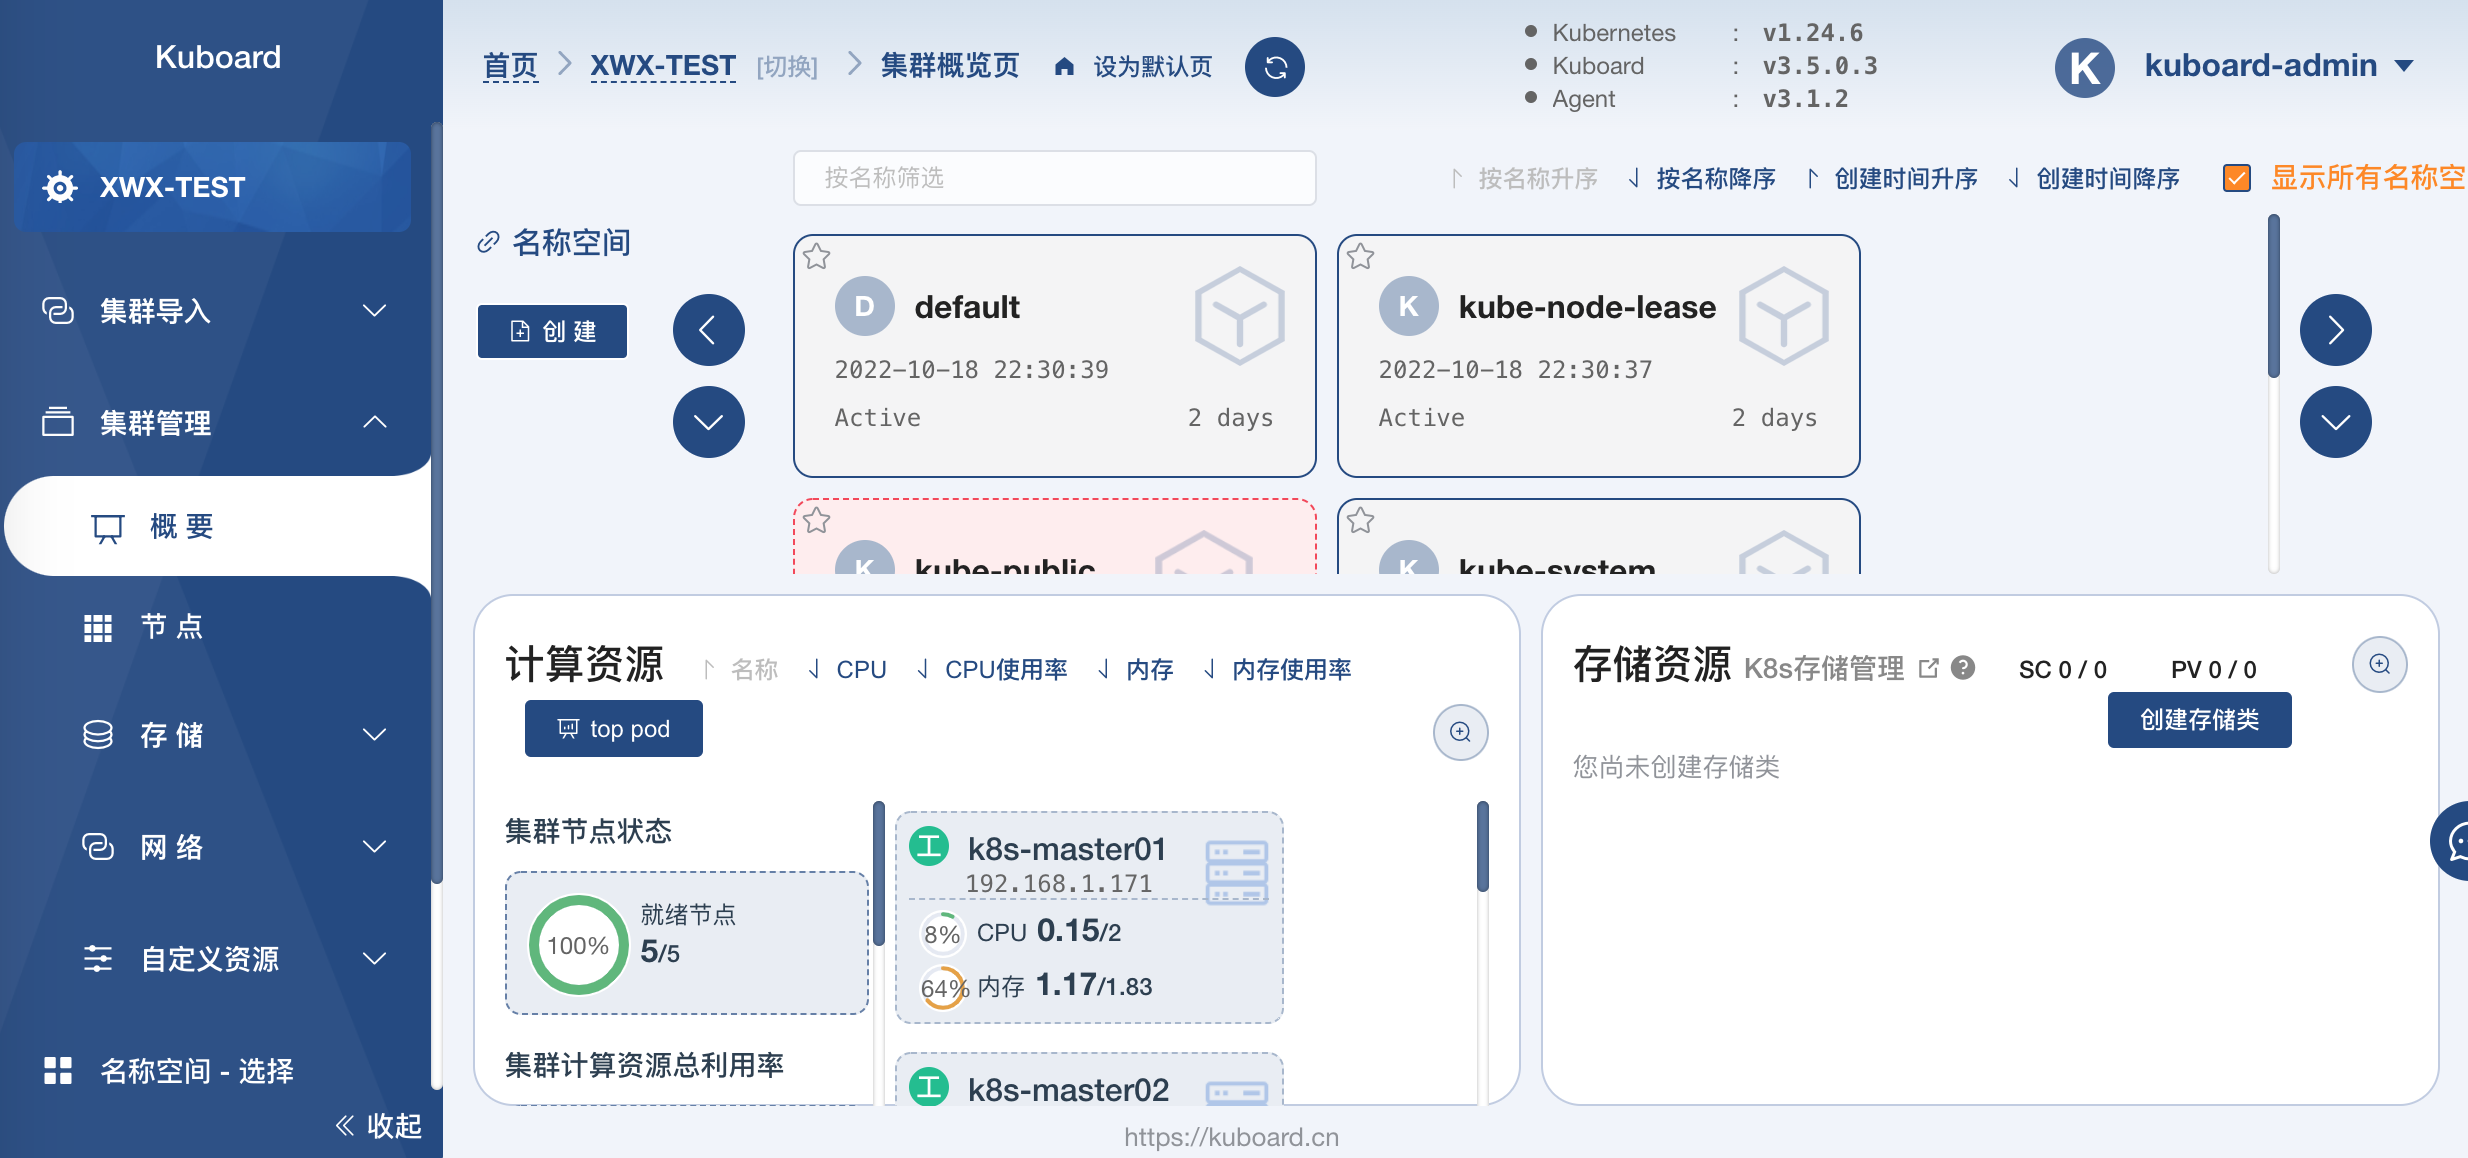Viewport: 2468px width, 1158px height.
Task: Click the zoom icon in 存储资源 panel
Action: tap(2379, 665)
